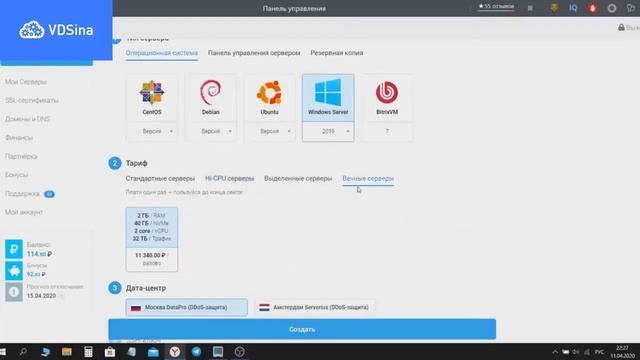640x360 pixels.
Task: Switch to Резервная копия tab
Action: coord(337,53)
